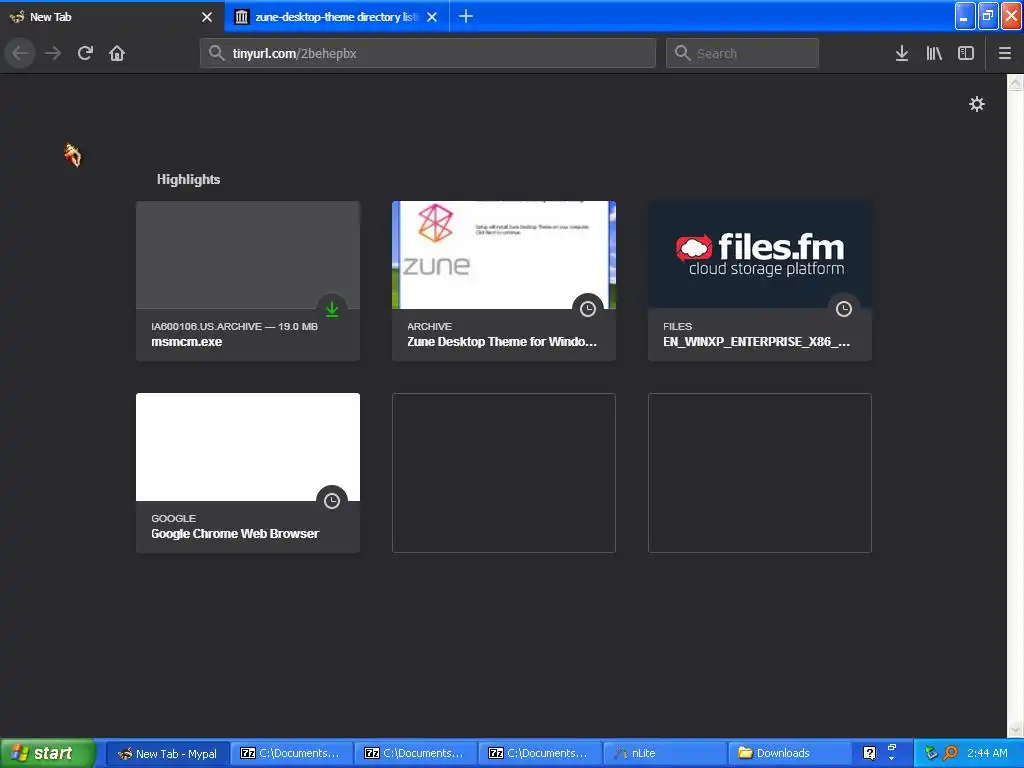This screenshot has height=768, width=1024.
Task: Click the history clock on Google card
Action: pos(332,501)
